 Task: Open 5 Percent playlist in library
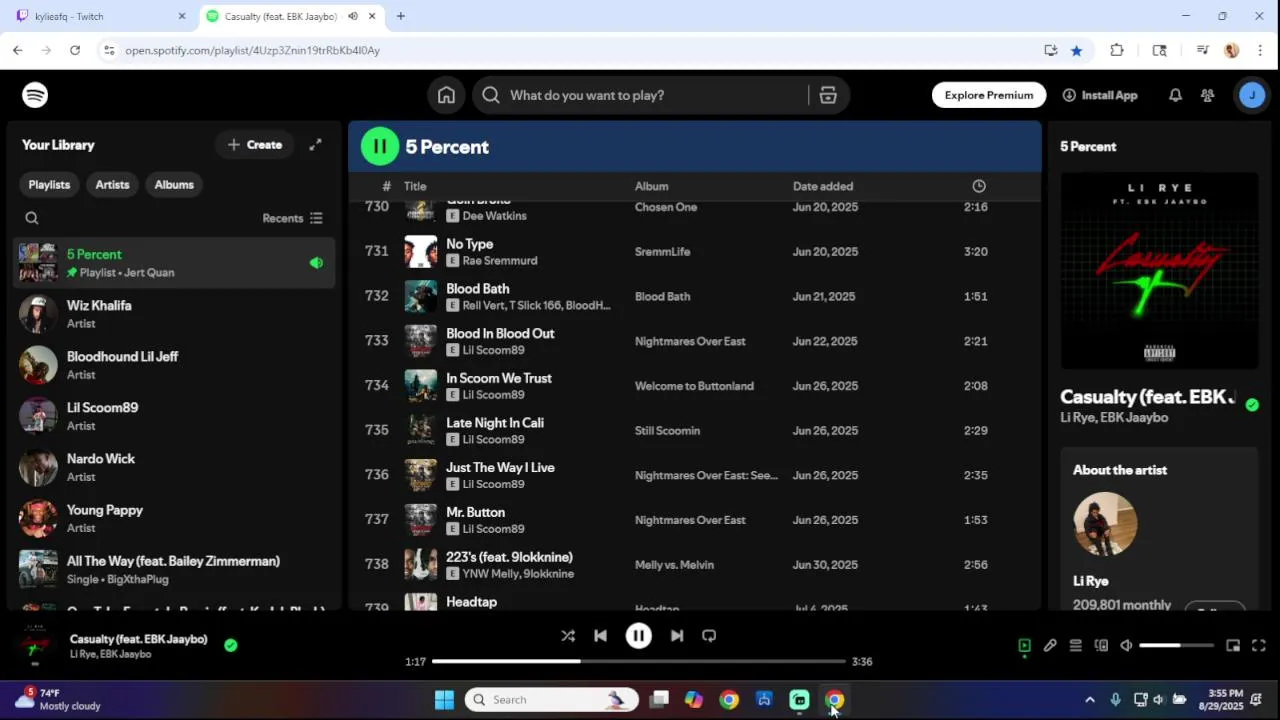click(x=174, y=263)
